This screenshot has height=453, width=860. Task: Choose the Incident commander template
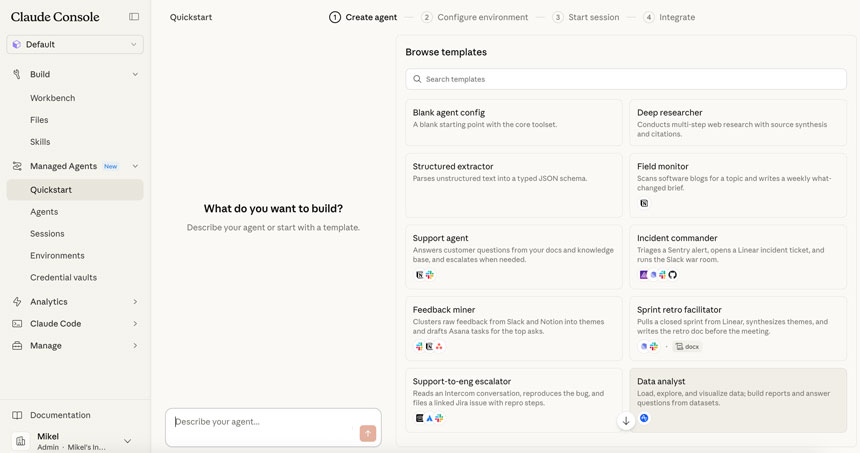[x=737, y=256]
